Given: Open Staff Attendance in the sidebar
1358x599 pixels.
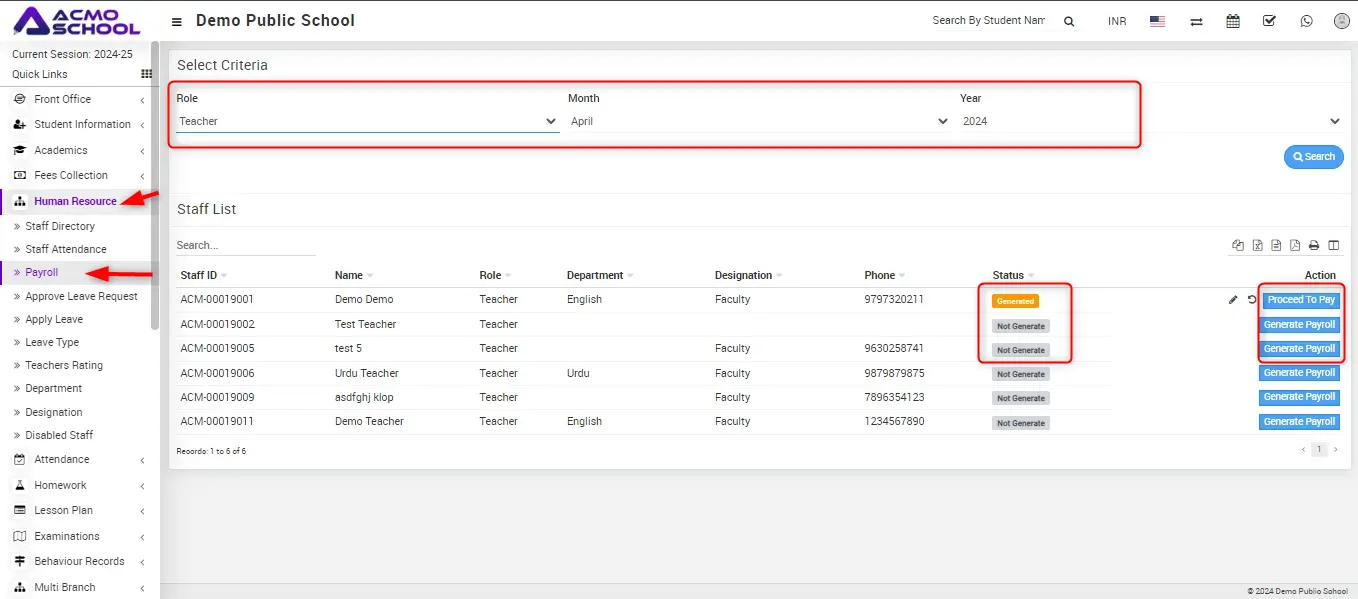Looking at the screenshot, I should coord(66,249).
